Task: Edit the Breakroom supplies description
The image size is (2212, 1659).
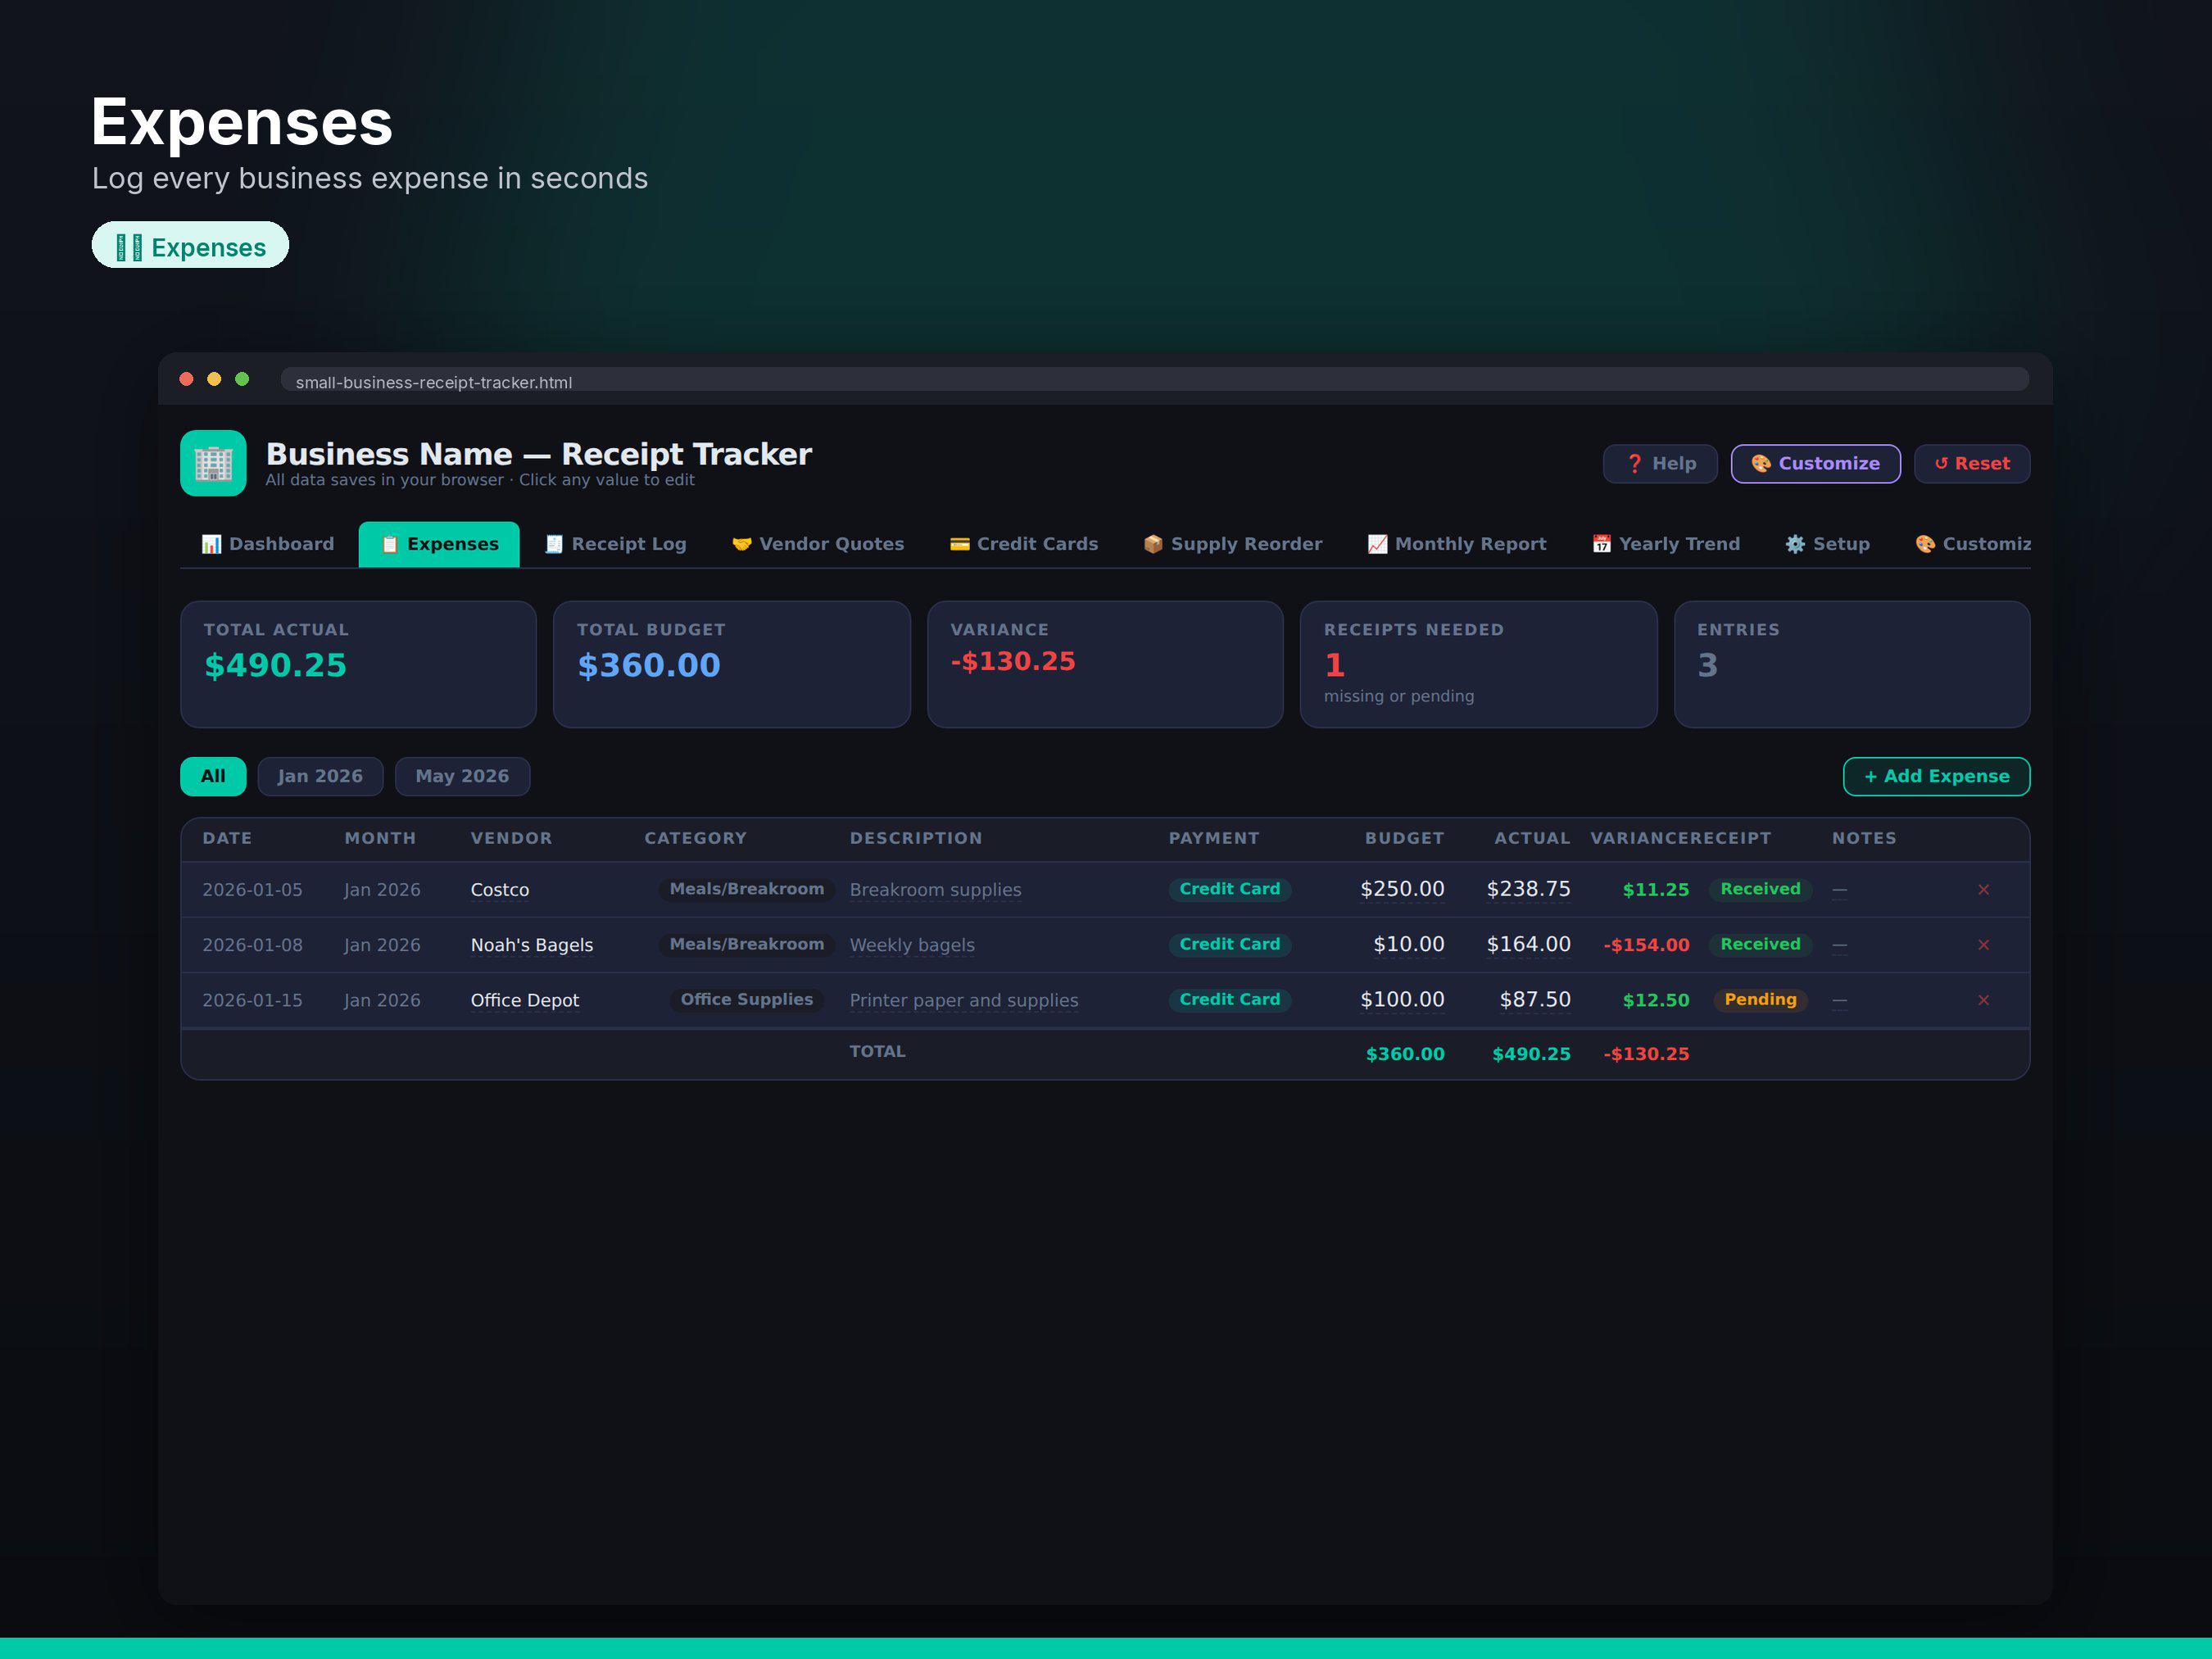Action: (x=935, y=890)
